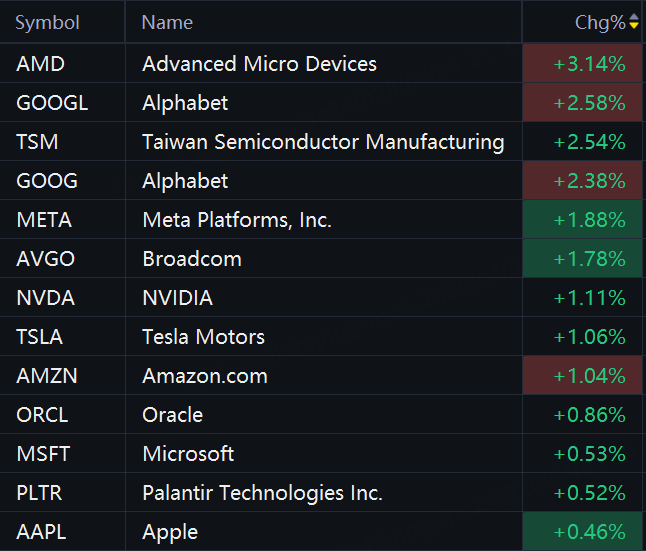Image resolution: width=646 pixels, height=551 pixels.
Task: Select the Chg% column header label
Action: pos(599,22)
